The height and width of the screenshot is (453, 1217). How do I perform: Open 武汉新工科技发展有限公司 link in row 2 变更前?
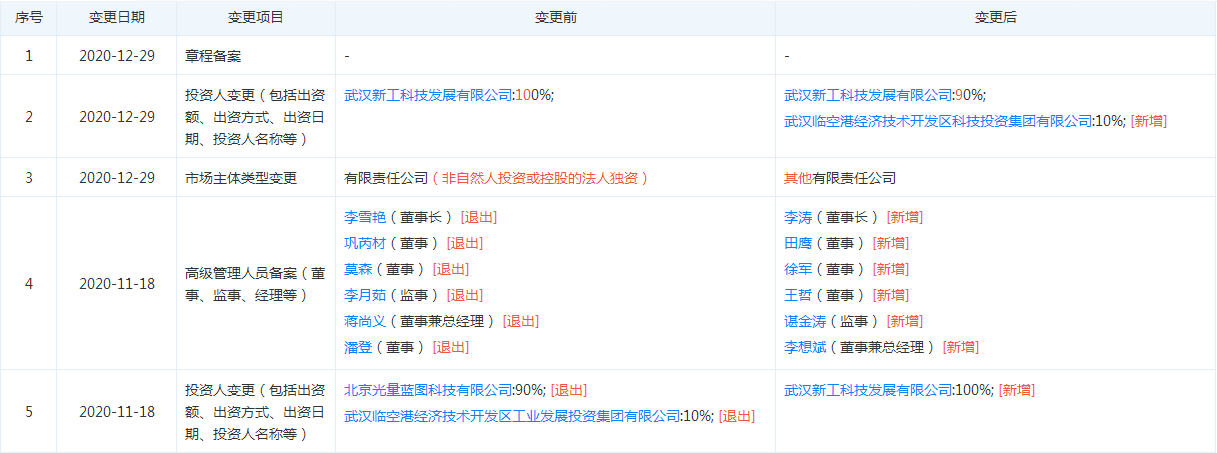429,95
